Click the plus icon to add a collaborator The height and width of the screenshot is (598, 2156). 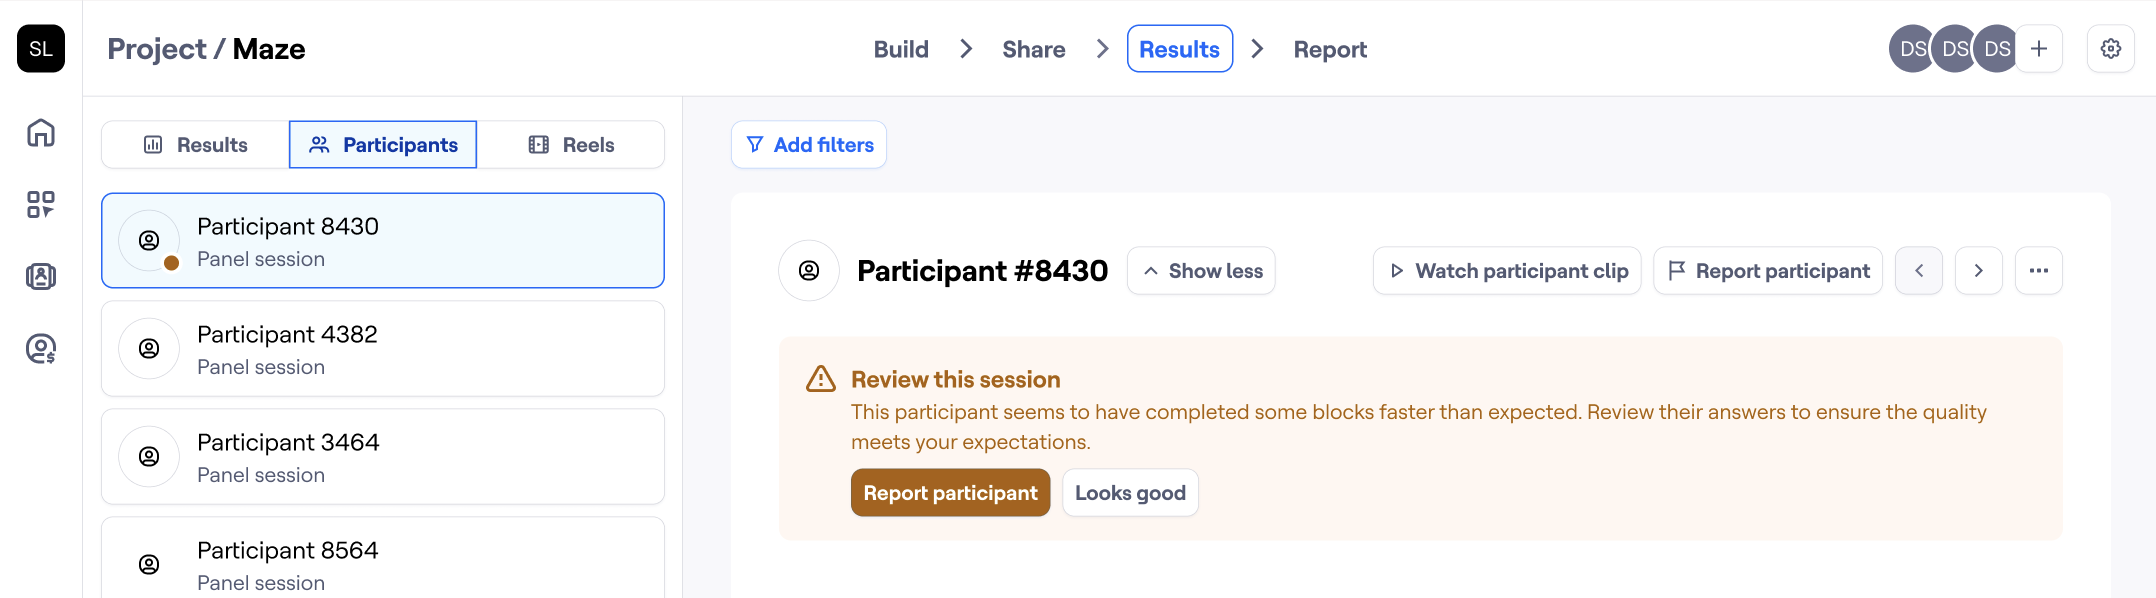pos(2038,49)
